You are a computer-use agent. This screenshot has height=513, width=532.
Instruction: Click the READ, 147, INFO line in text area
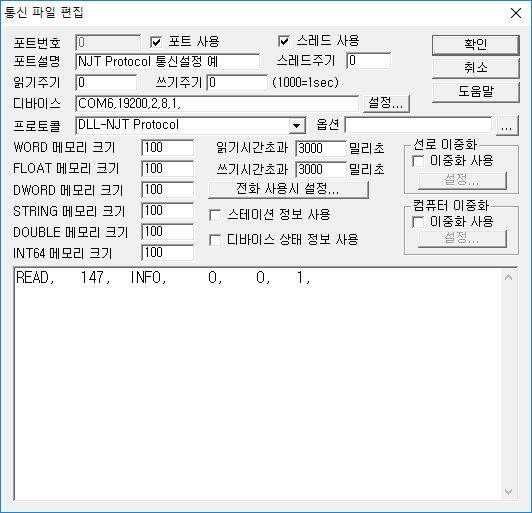(163, 278)
